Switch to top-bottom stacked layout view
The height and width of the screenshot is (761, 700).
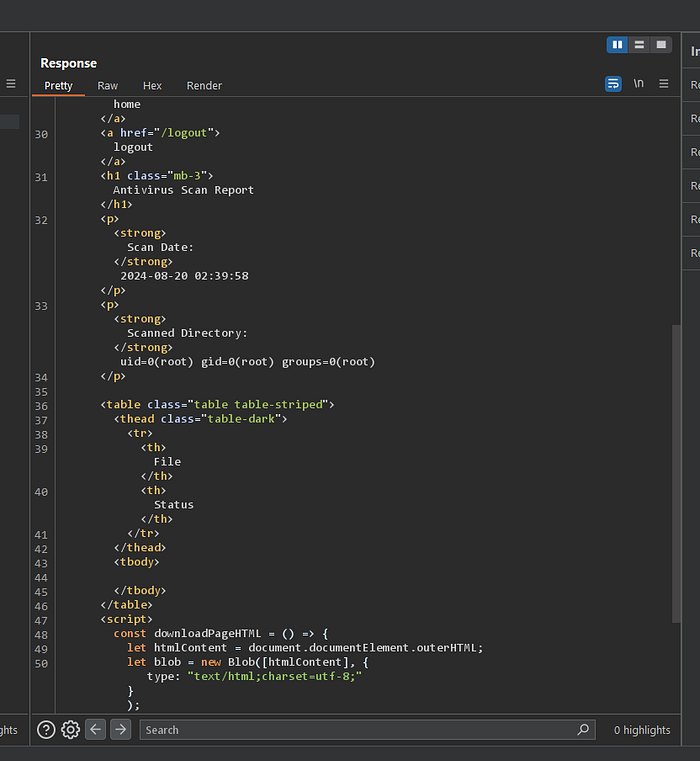tap(639, 45)
